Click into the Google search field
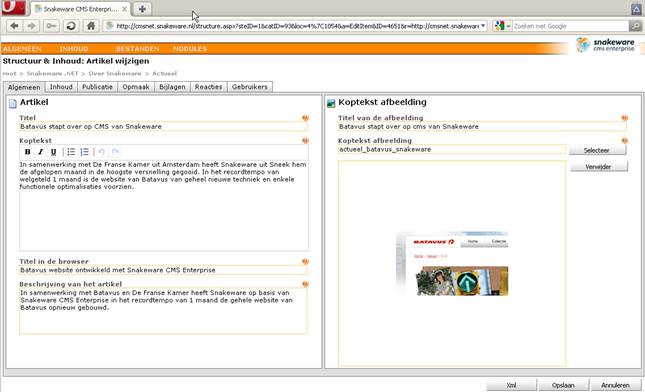 [x=570, y=26]
